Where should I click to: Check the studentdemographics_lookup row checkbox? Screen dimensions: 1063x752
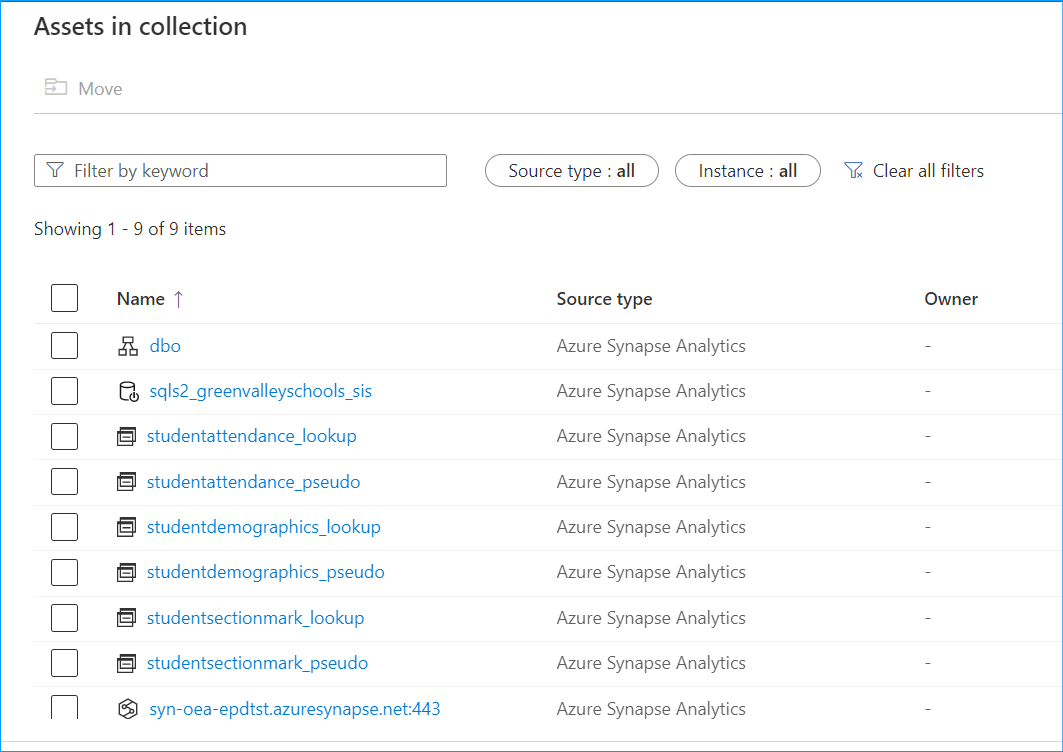click(x=64, y=527)
